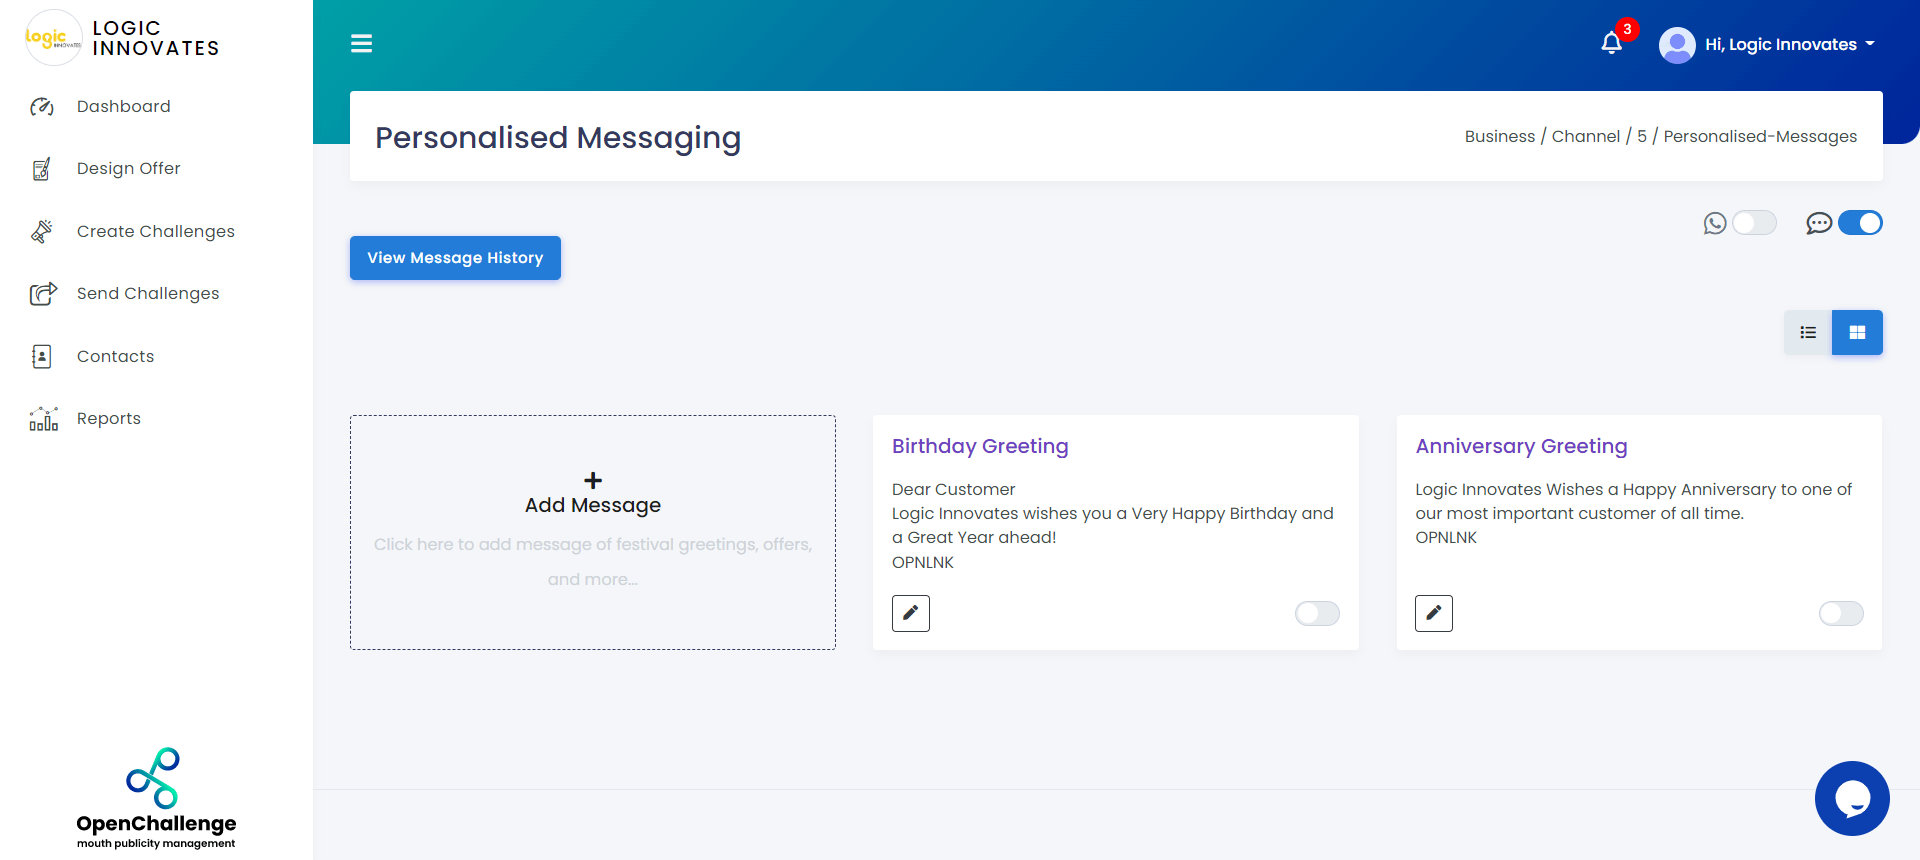Edit the Anniversary Greeting message
Screen dimensions: 1920x860
pos(1434,613)
